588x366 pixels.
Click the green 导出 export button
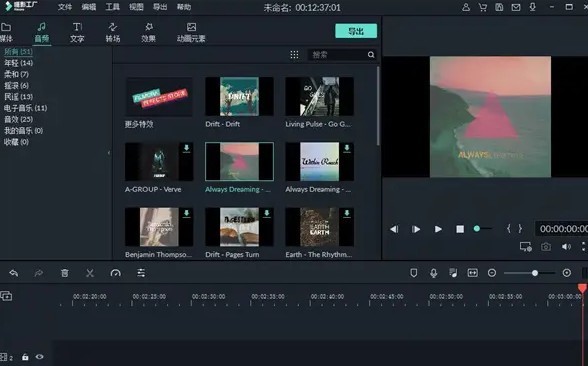pos(356,31)
